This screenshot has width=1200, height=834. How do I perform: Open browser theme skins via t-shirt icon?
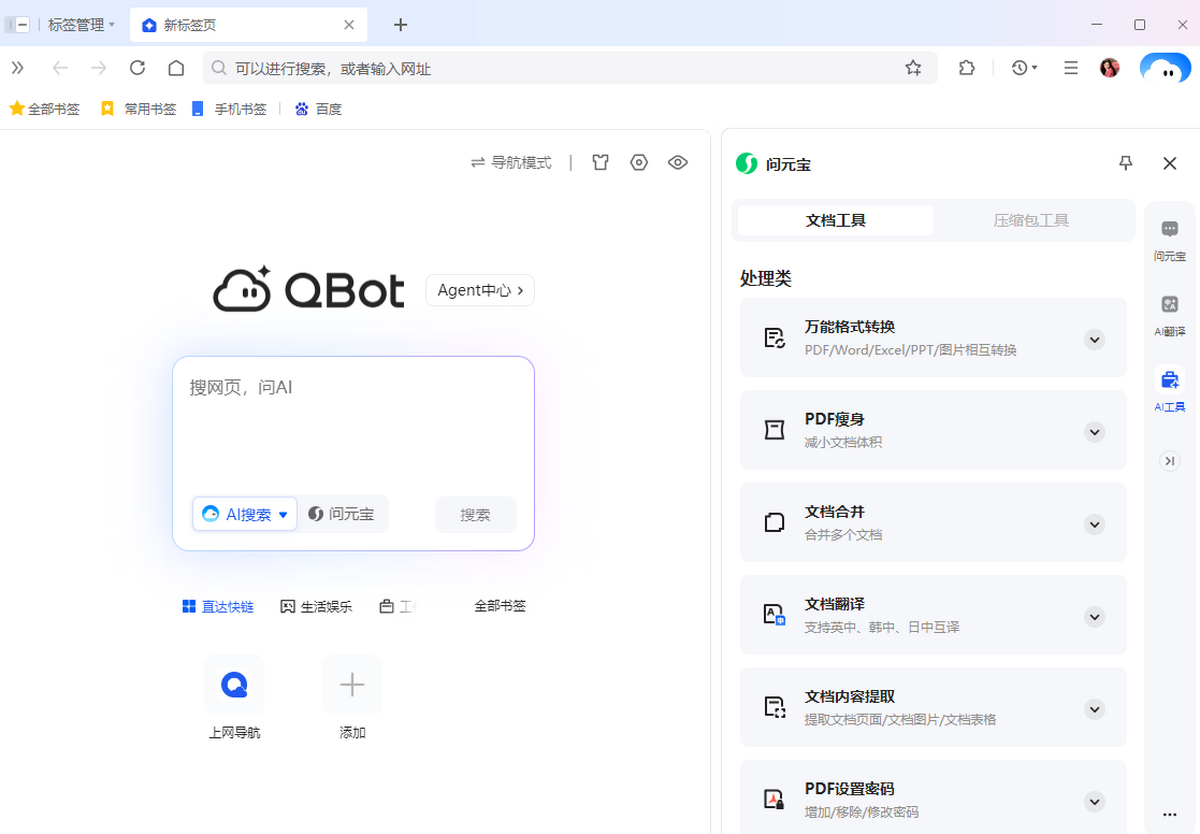point(600,162)
